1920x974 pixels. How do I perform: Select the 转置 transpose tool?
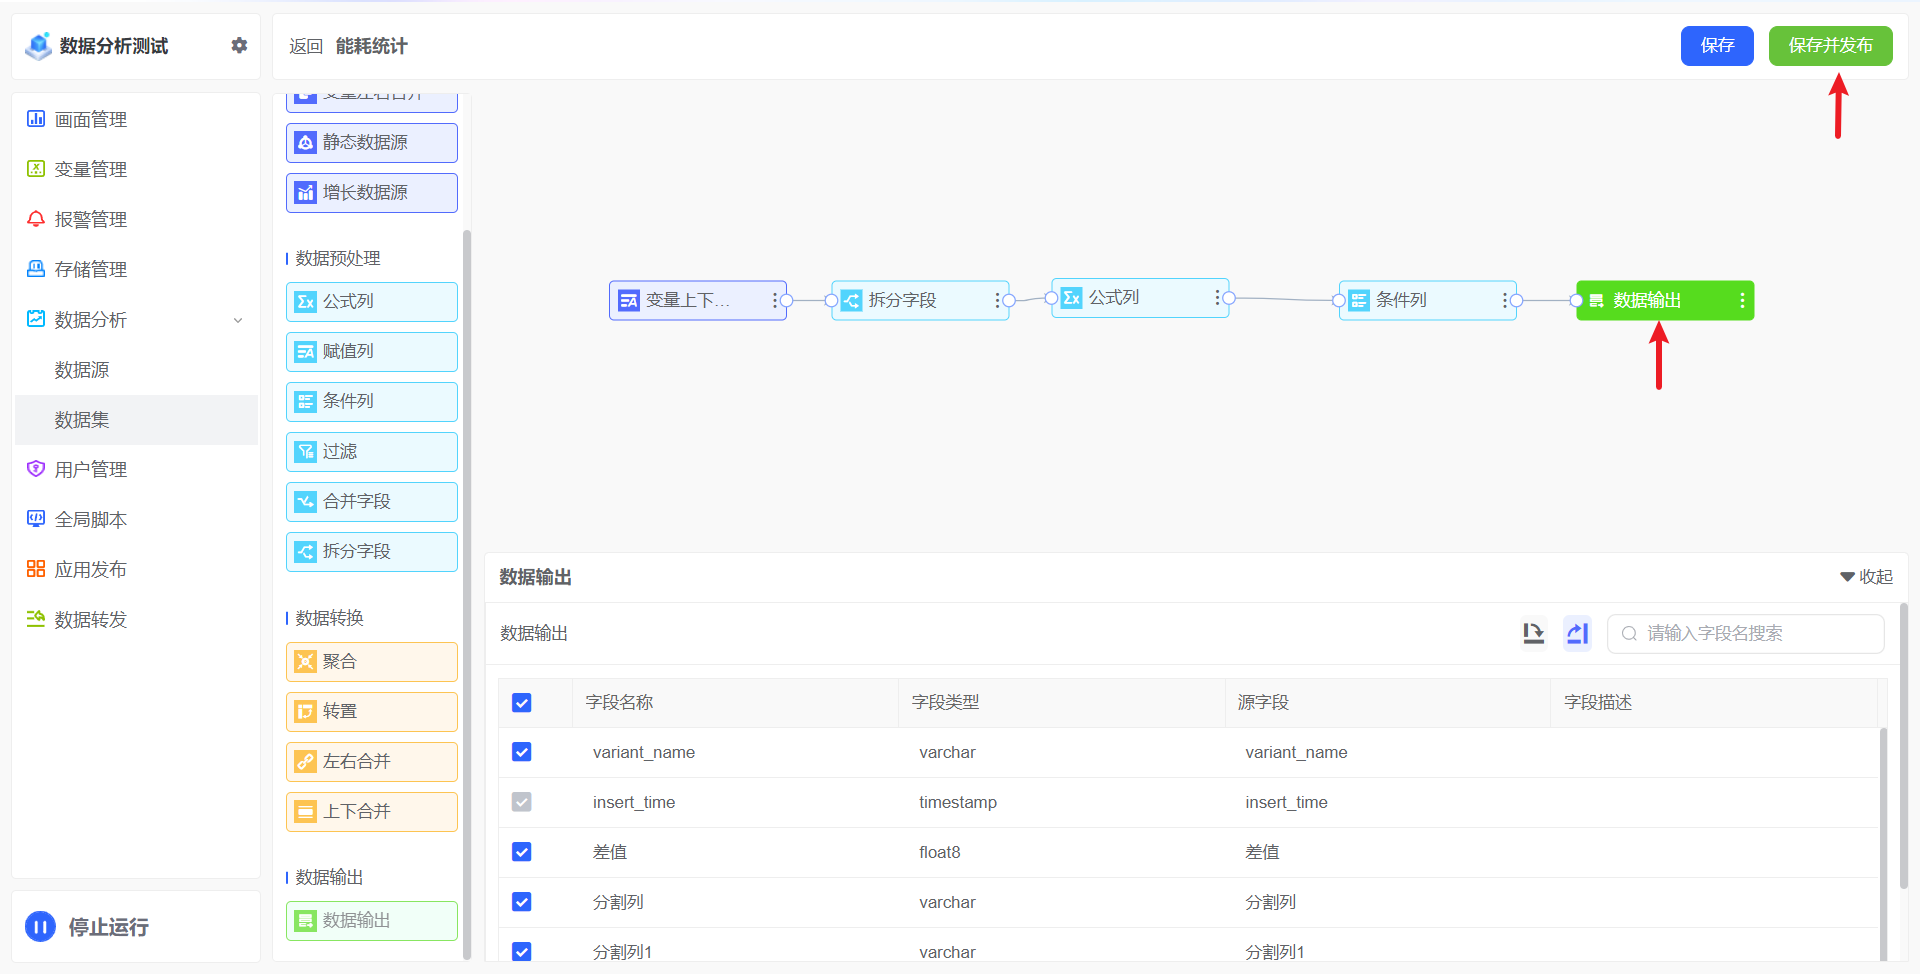pyautogui.click(x=340, y=711)
